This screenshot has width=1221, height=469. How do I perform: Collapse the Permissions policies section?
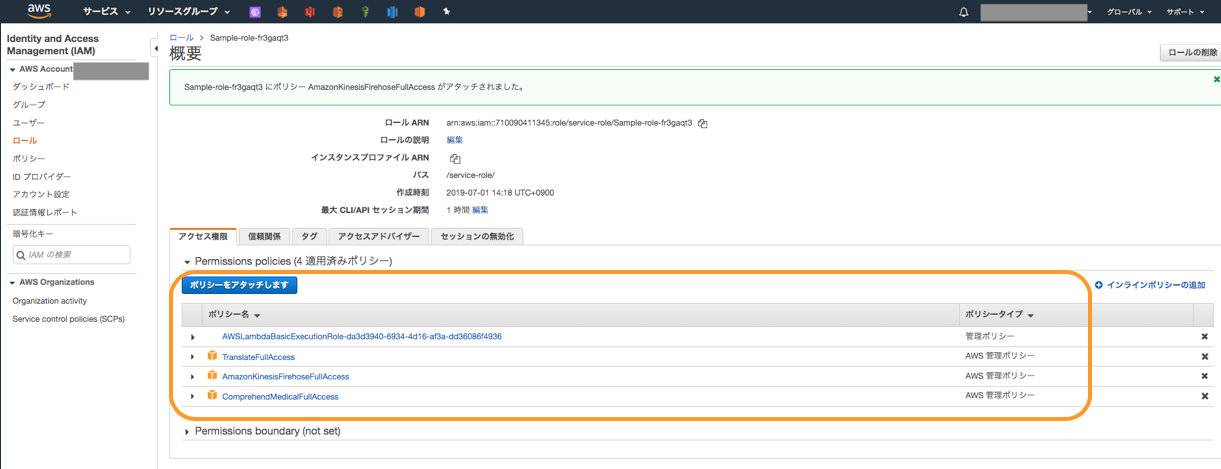click(187, 262)
